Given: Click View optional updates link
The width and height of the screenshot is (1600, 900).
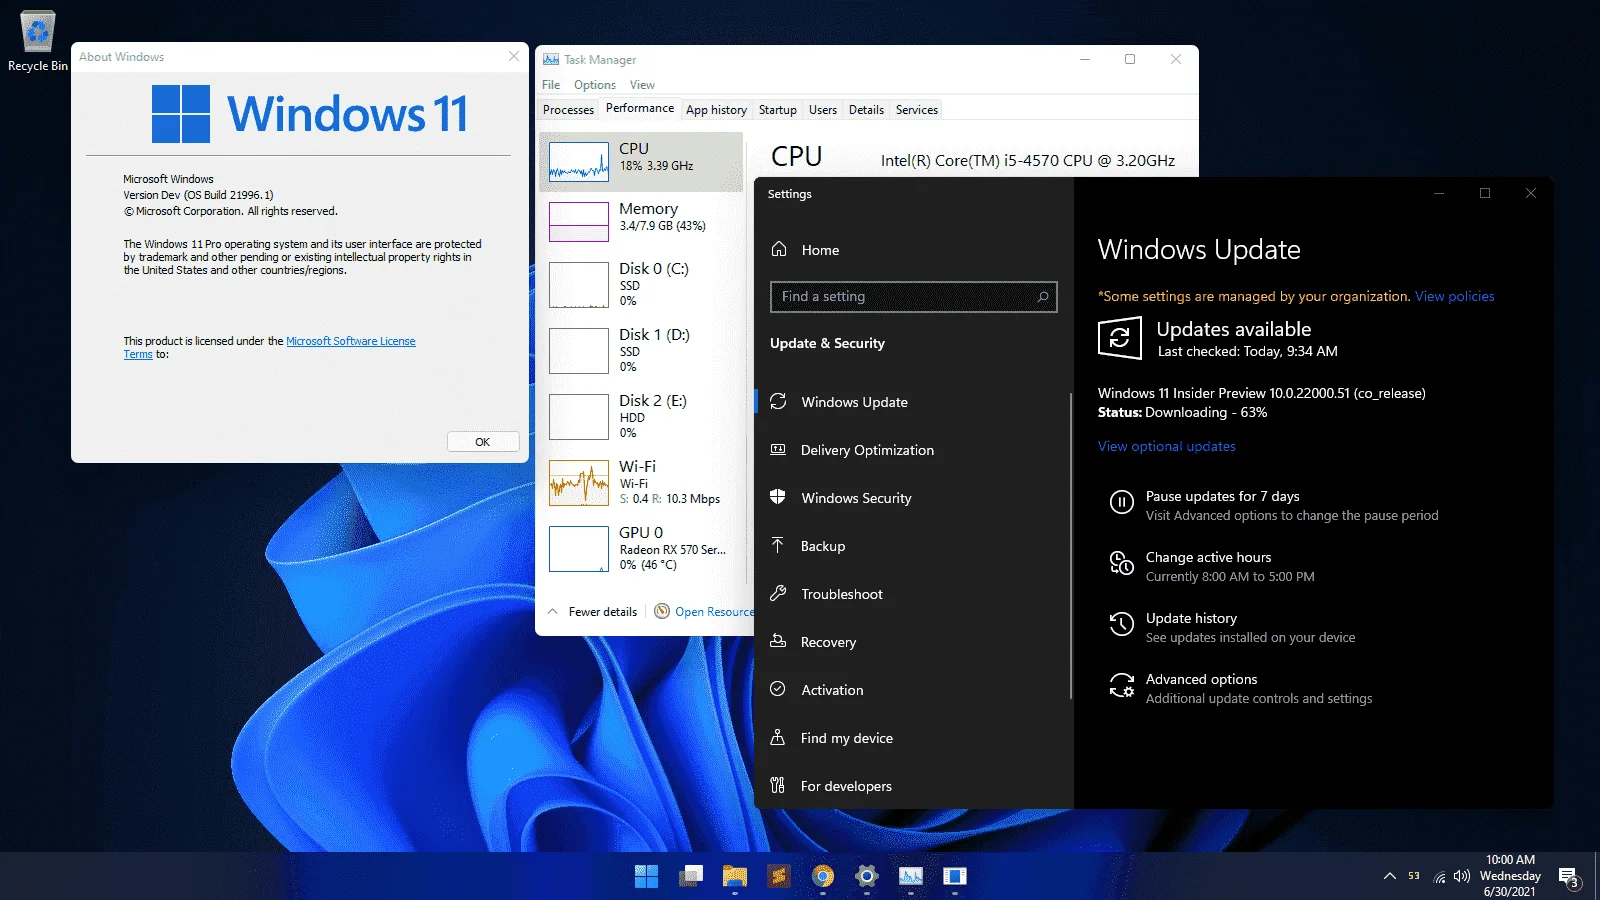Looking at the screenshot, I should click(x=1166, y=446).
